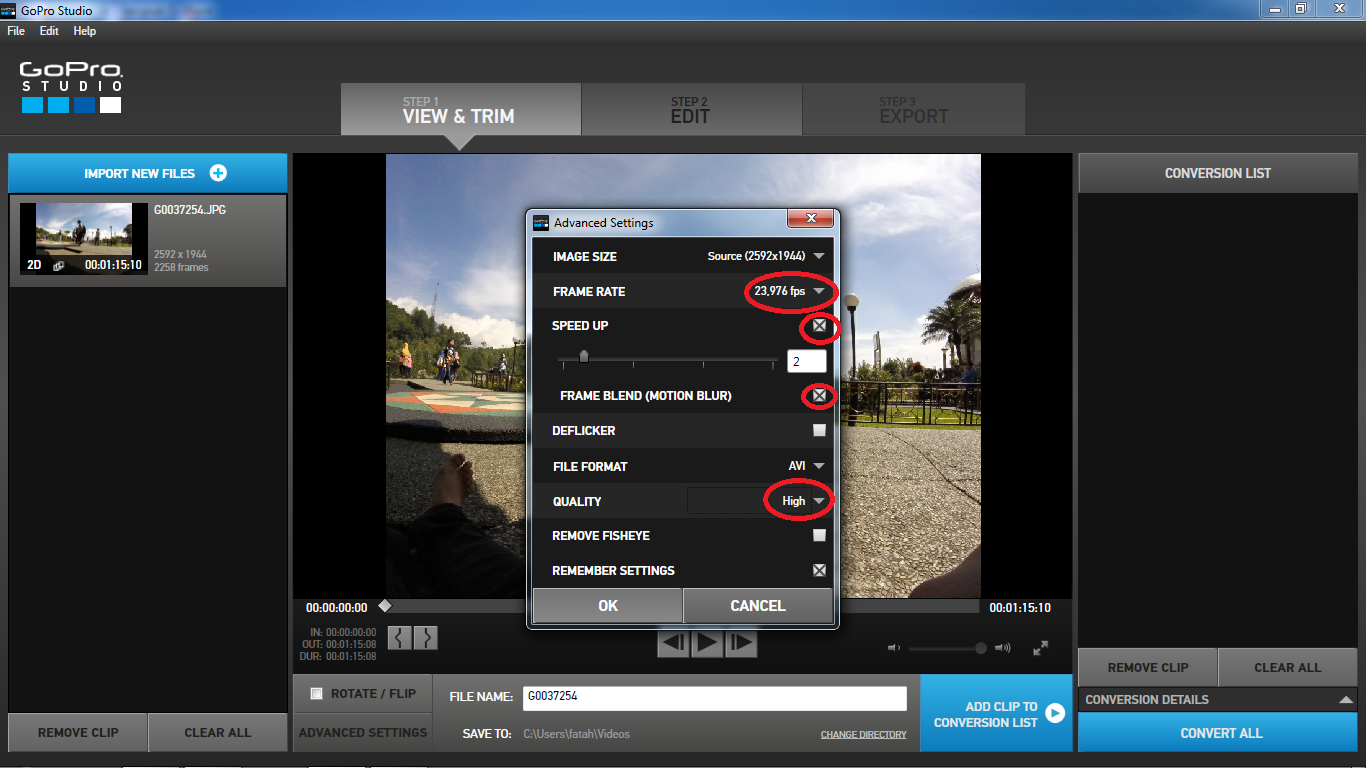Click the Advanced Settings button
This screenshot has width=1366, height=768.
[363, 733]
